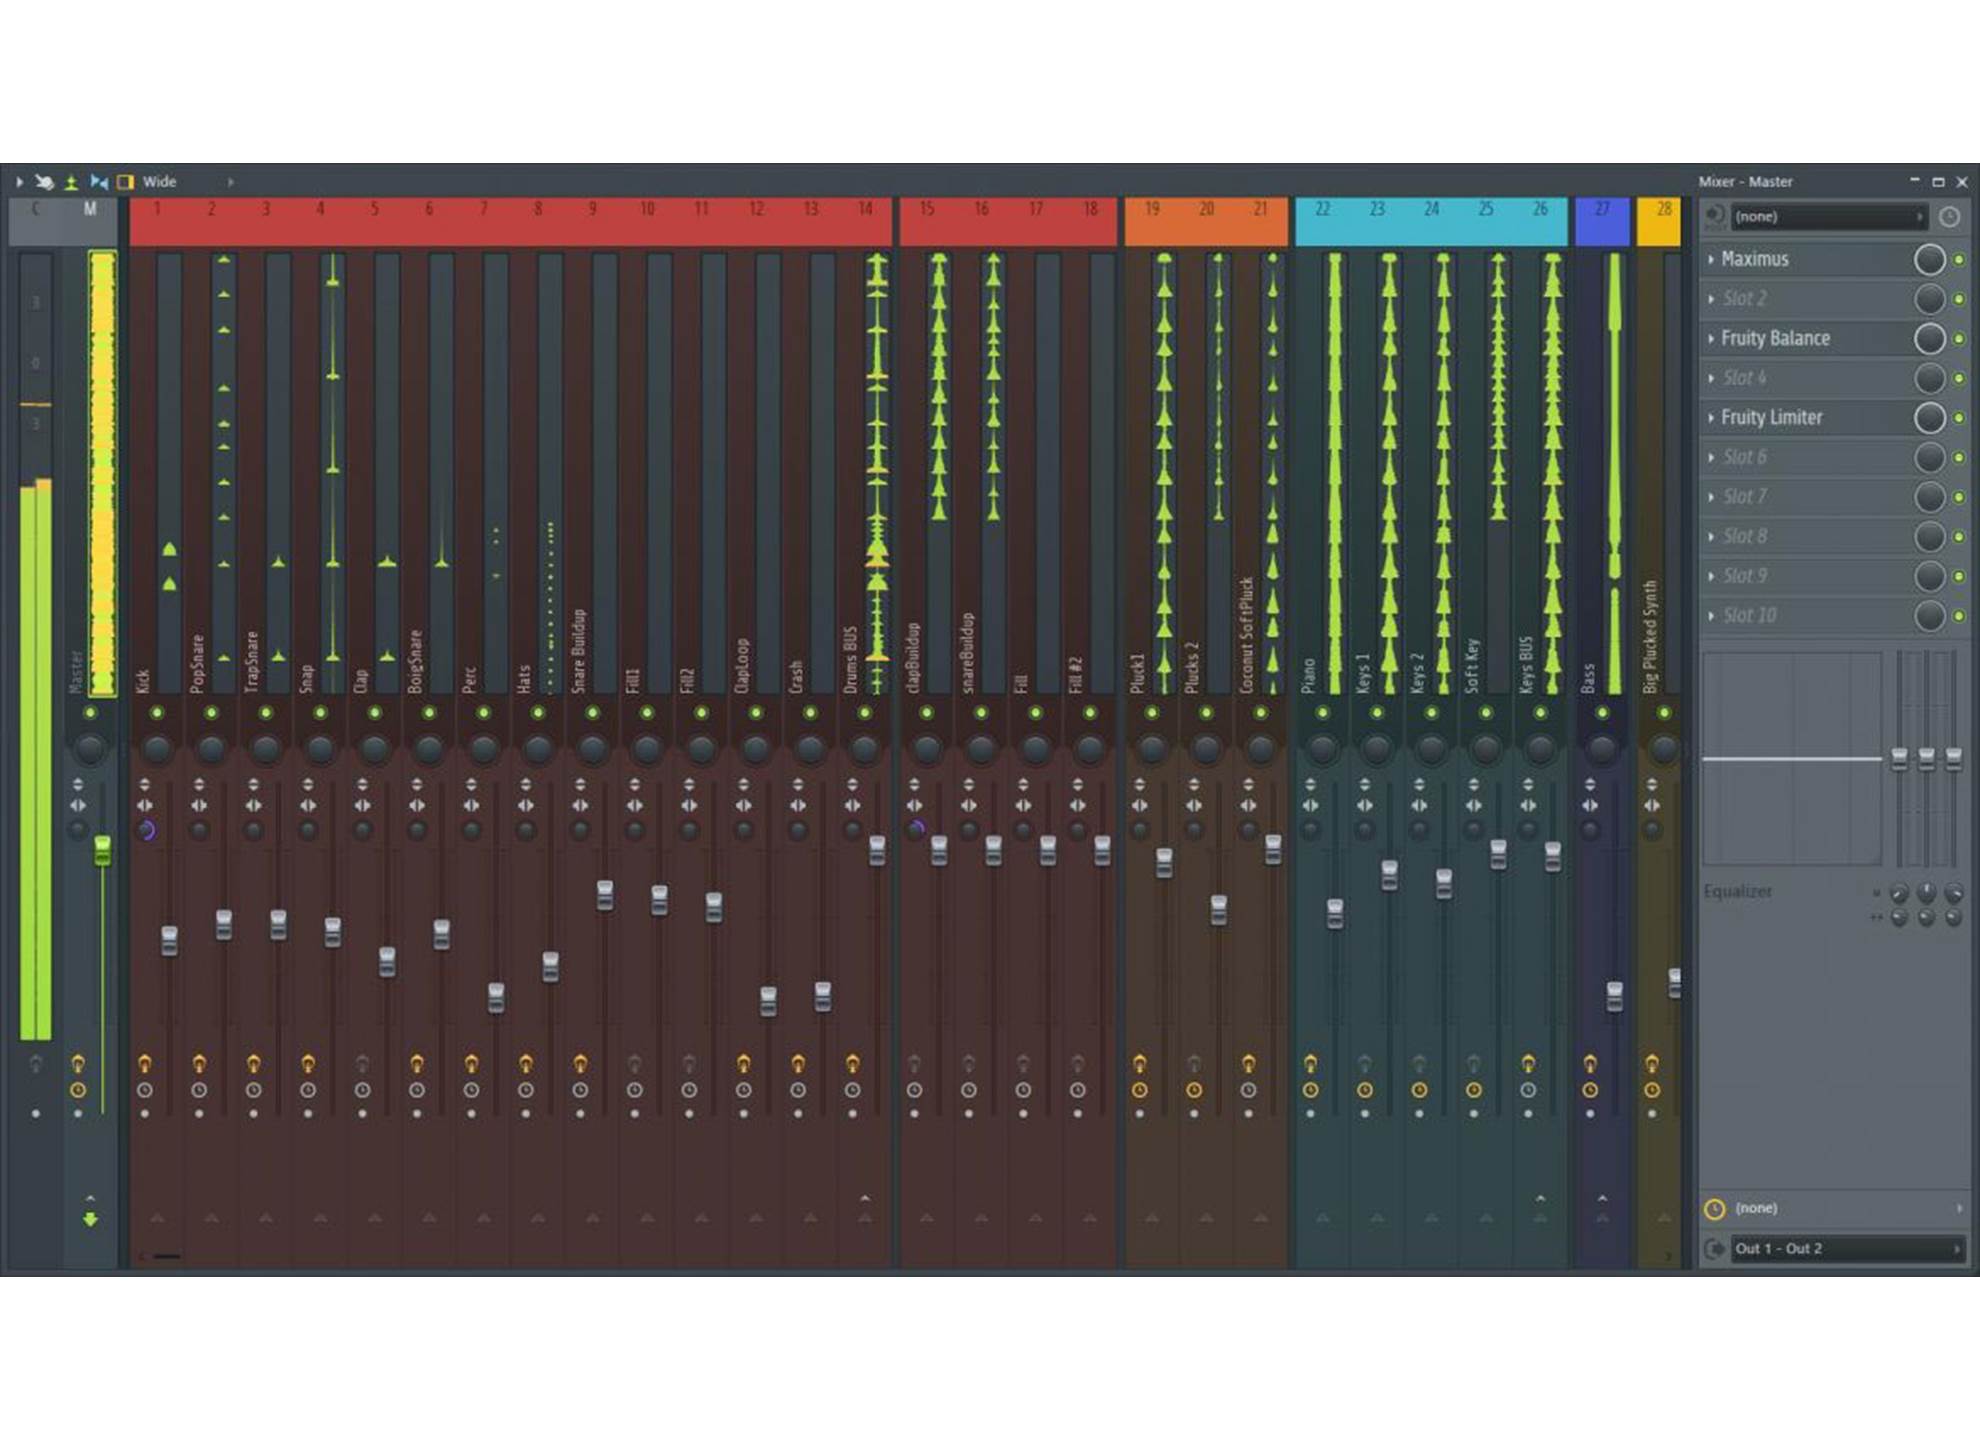The height and width of the screenshot is (1440, 1980).
Task: Disable the Maximus effect slot LED
Action: coord(1959,260)
